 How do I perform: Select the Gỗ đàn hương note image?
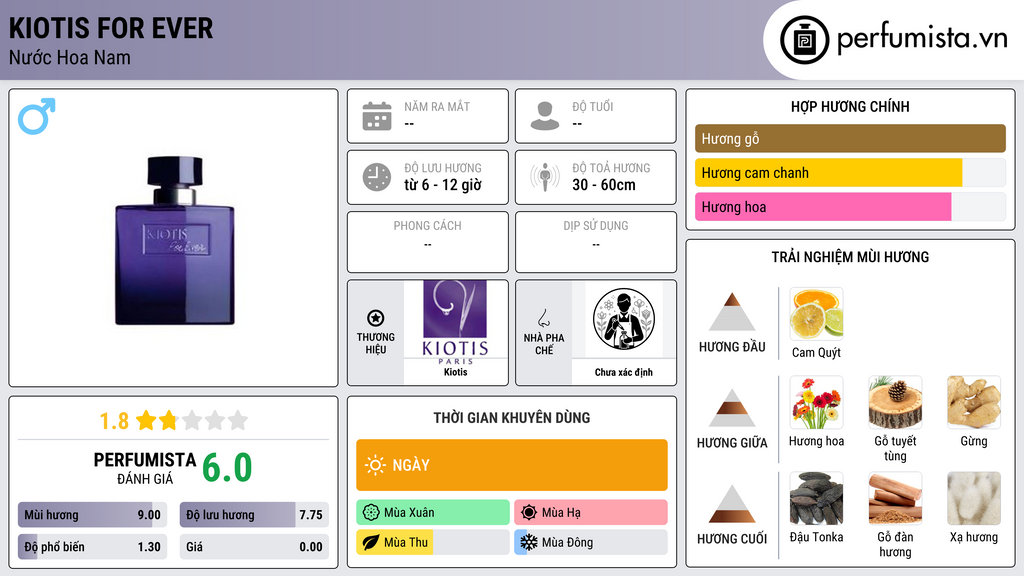[895, 498]
